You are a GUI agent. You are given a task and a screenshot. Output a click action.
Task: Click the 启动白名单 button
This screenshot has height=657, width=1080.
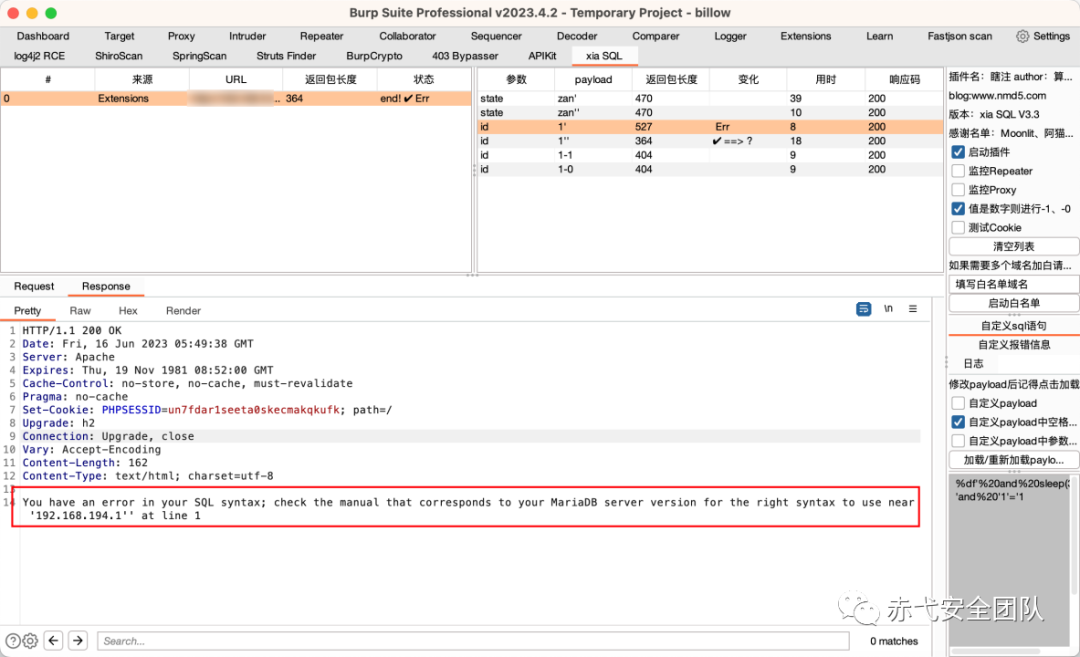pos(1014,303)
